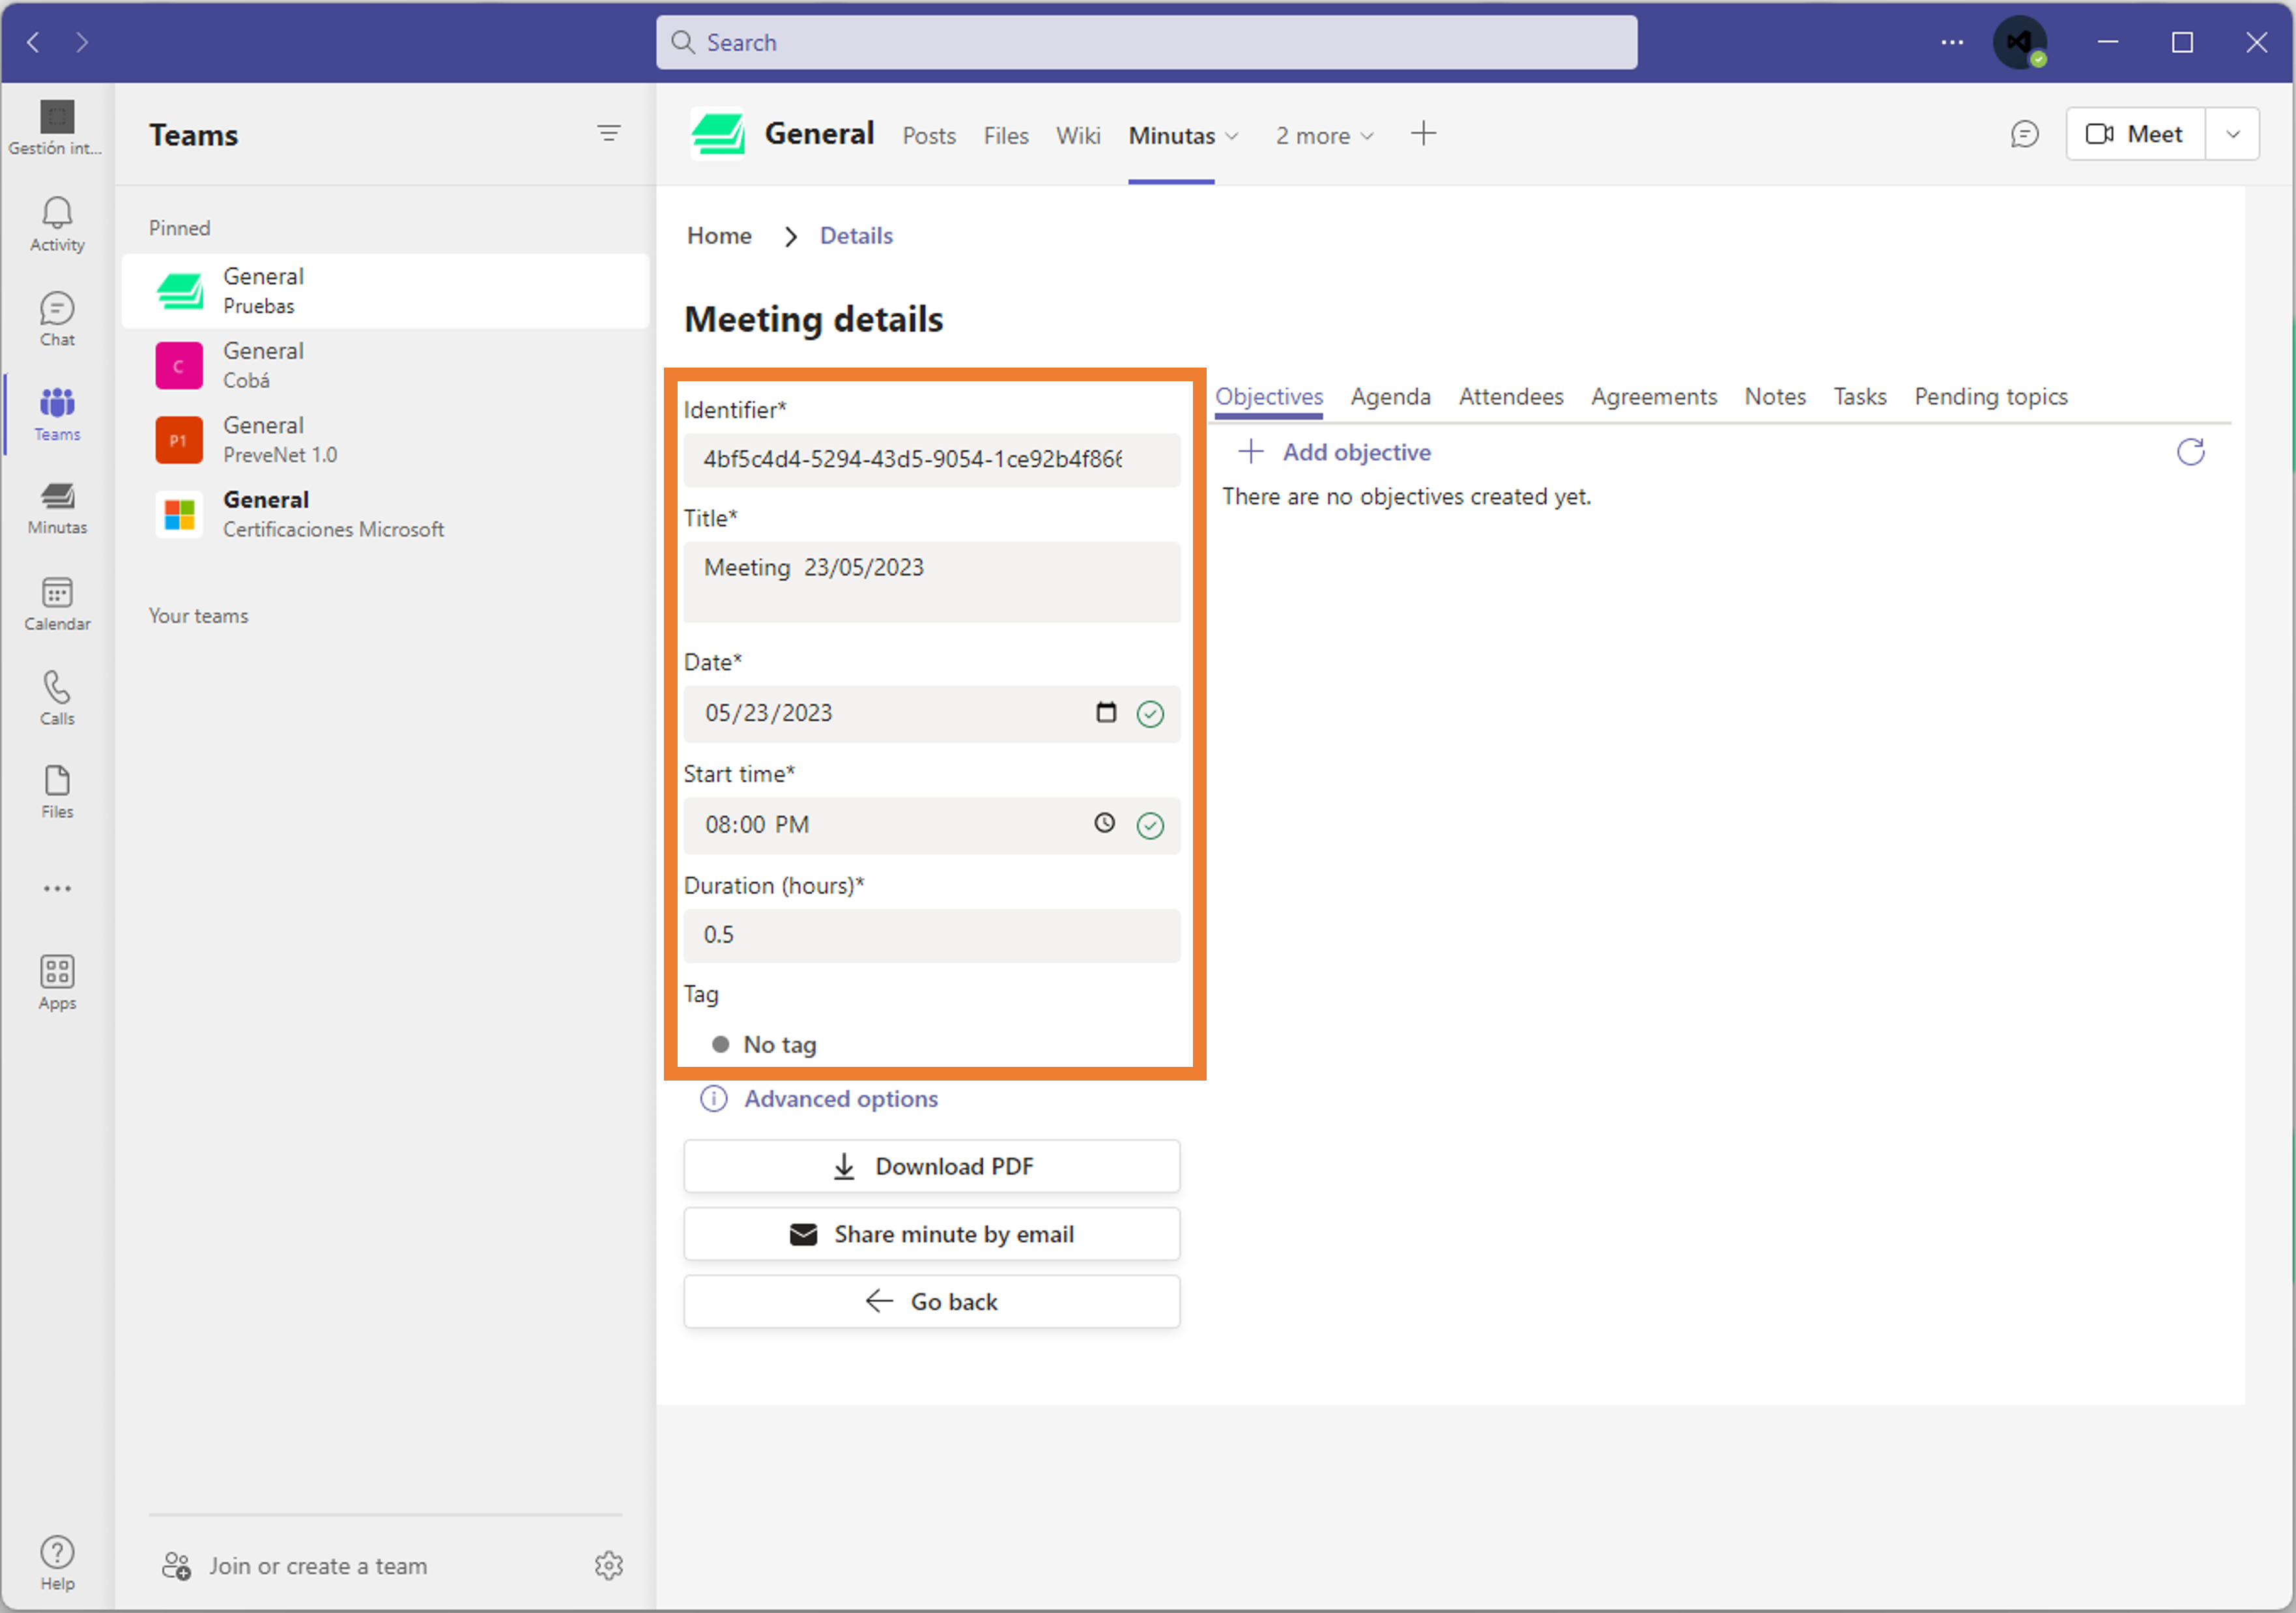Viewport: 2296px width, 1613px height.
Task: Open Advanced options link
Action: coord(841,1099)
